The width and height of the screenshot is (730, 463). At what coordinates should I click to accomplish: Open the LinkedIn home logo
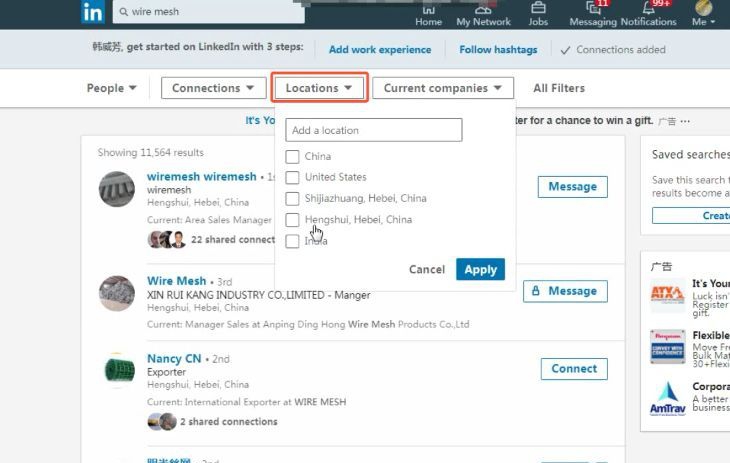[93, 12]
